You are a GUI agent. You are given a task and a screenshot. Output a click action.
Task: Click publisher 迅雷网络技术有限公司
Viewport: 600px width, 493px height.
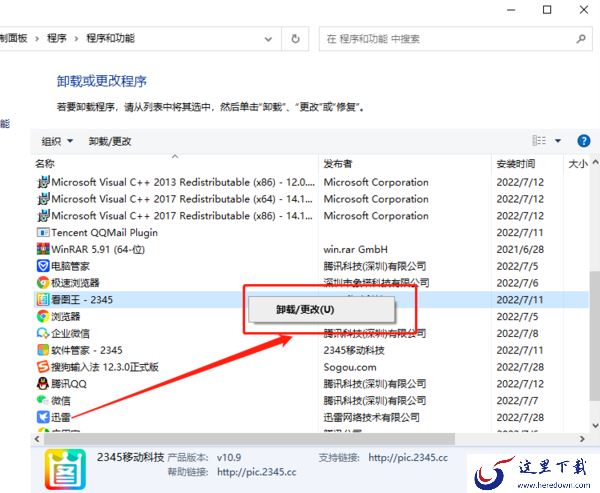372,417
